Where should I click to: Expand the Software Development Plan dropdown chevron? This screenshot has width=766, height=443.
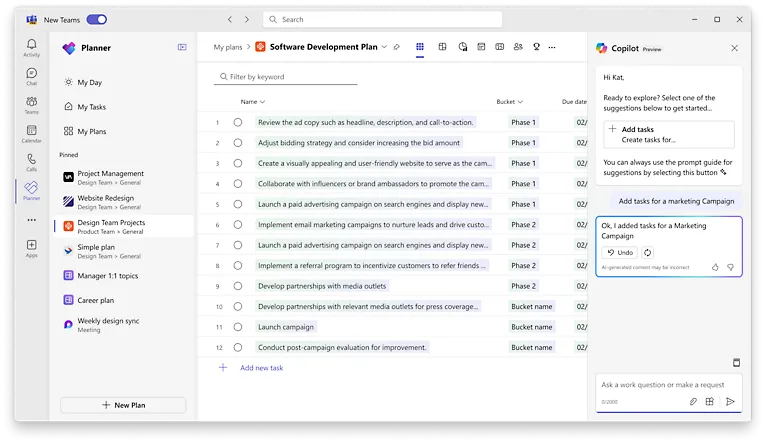click(x=384, y=47)
